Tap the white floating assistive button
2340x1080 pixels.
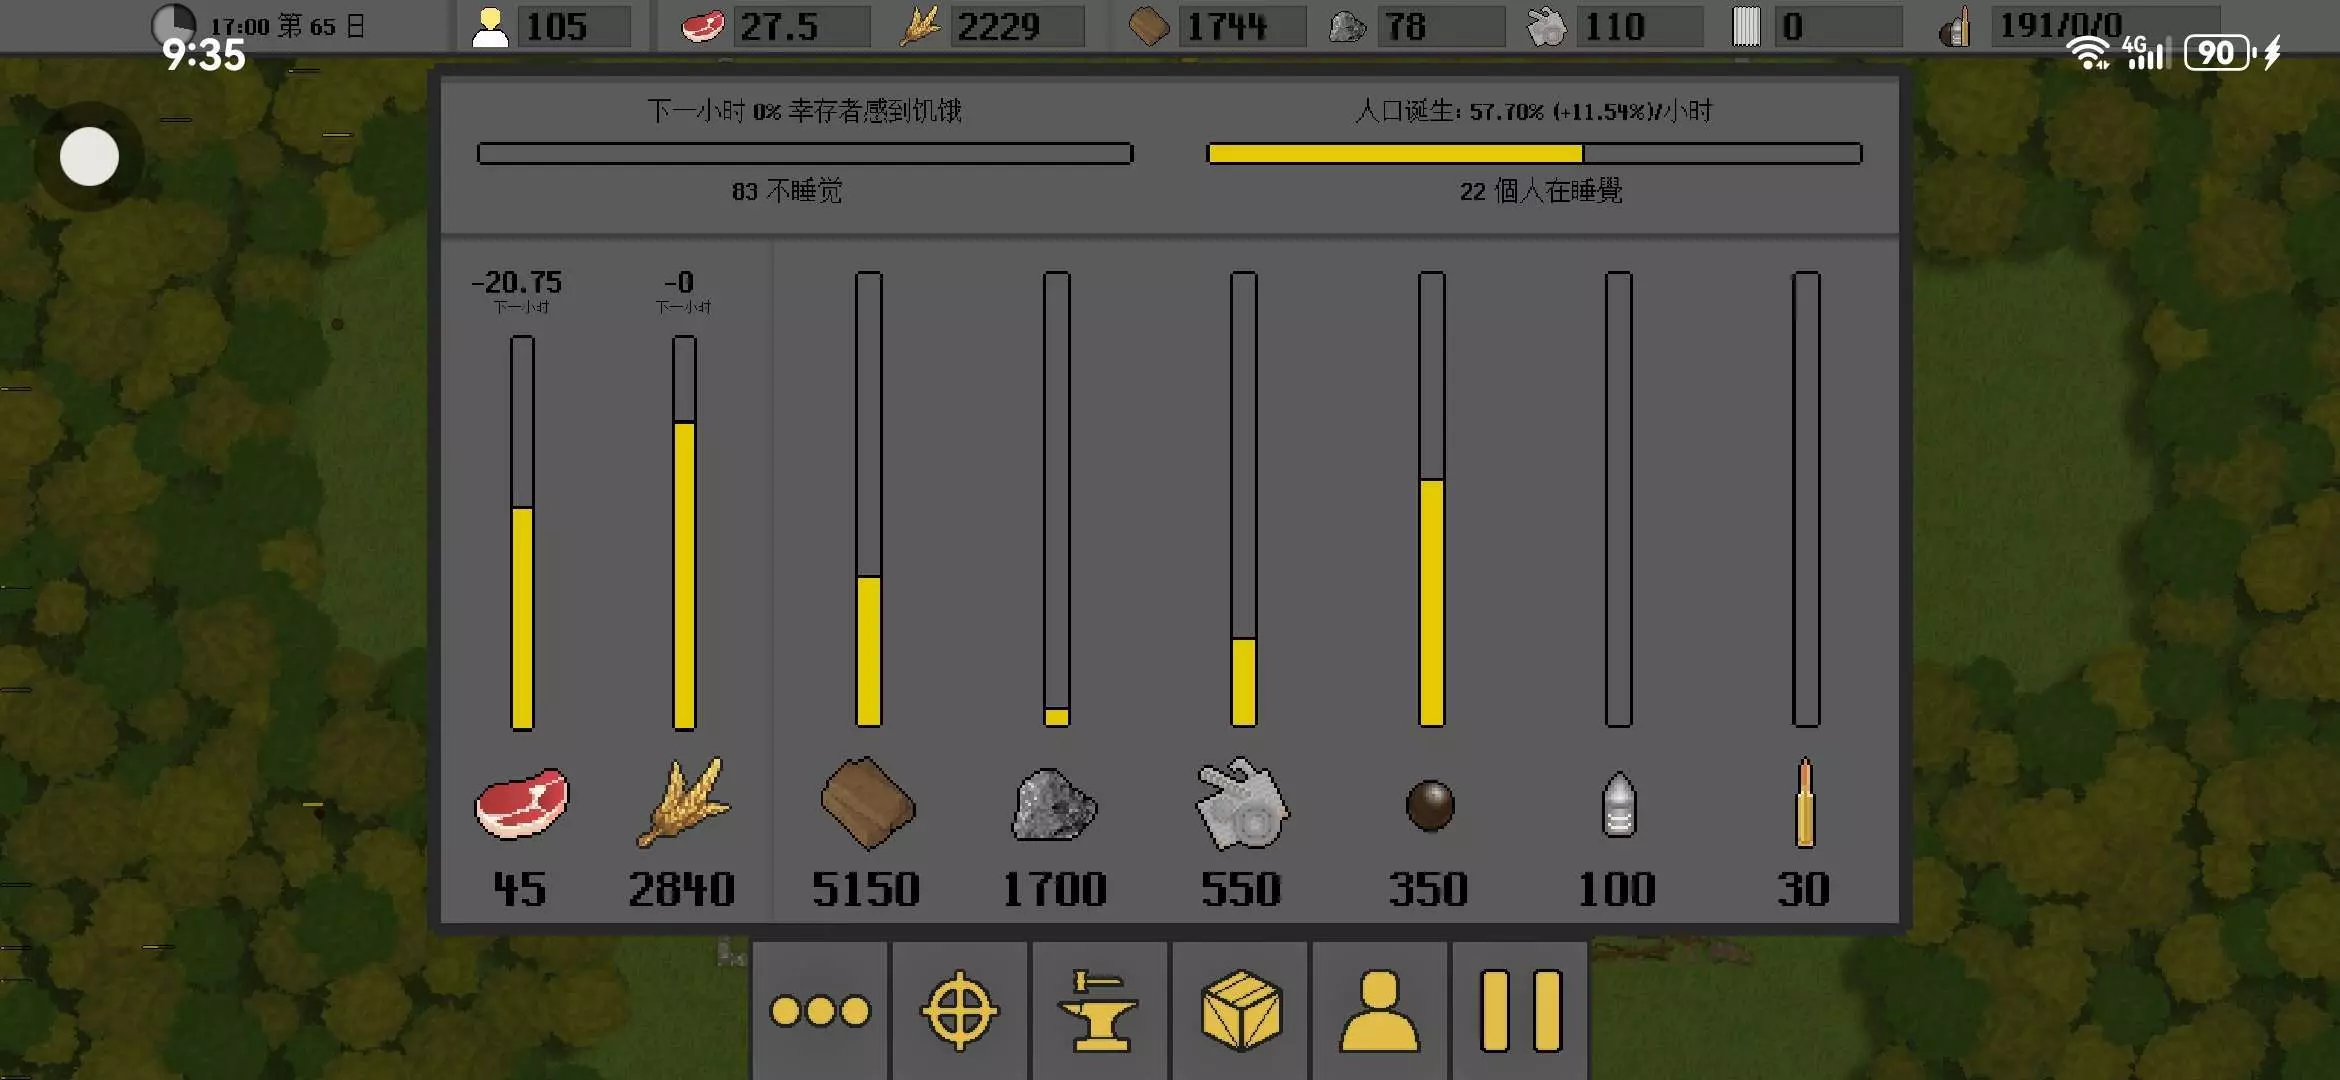pos(89,157)
